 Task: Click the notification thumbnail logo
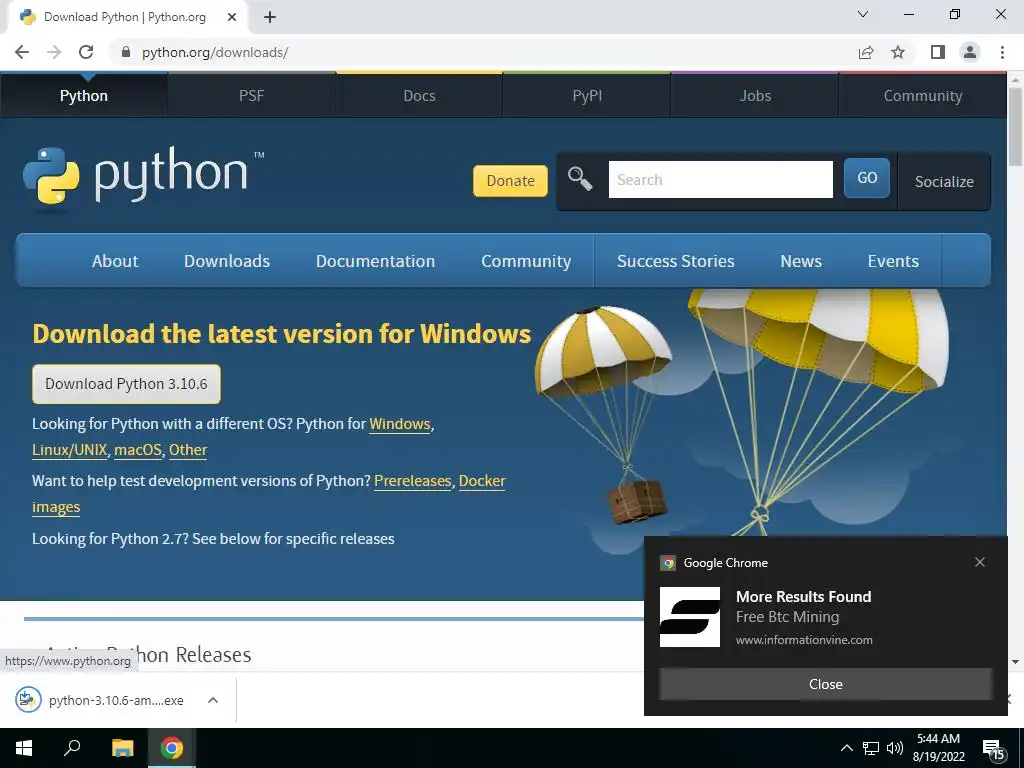point(690,617)
